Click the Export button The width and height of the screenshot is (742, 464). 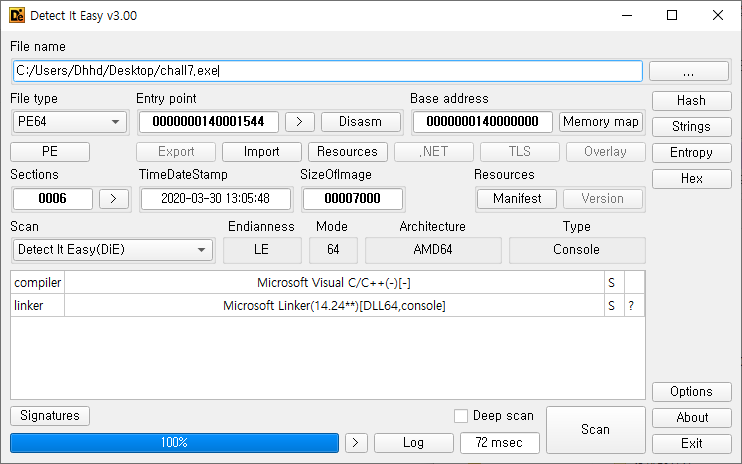176,152
